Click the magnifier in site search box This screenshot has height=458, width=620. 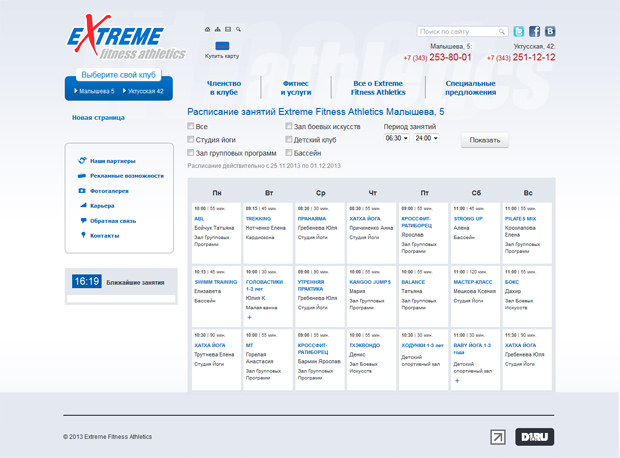coord(501,32)
